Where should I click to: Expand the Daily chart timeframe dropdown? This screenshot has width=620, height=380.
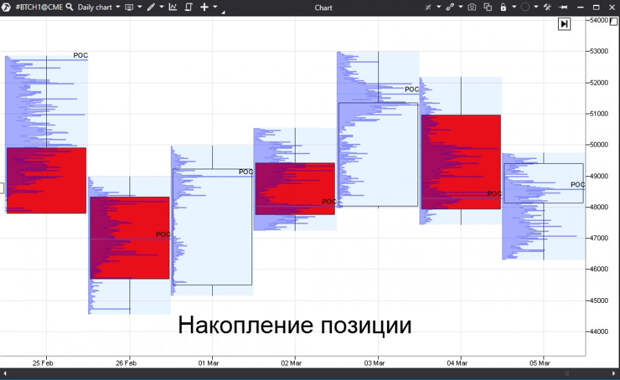[x=118, y=7]
